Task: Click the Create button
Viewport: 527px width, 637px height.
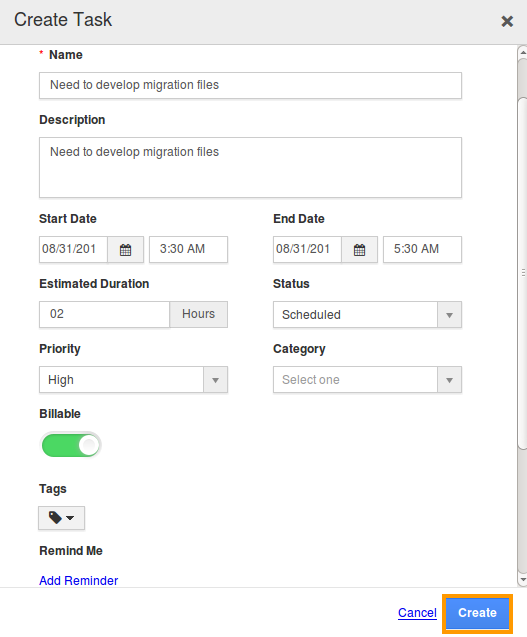Action: click(x=477, y=613)
